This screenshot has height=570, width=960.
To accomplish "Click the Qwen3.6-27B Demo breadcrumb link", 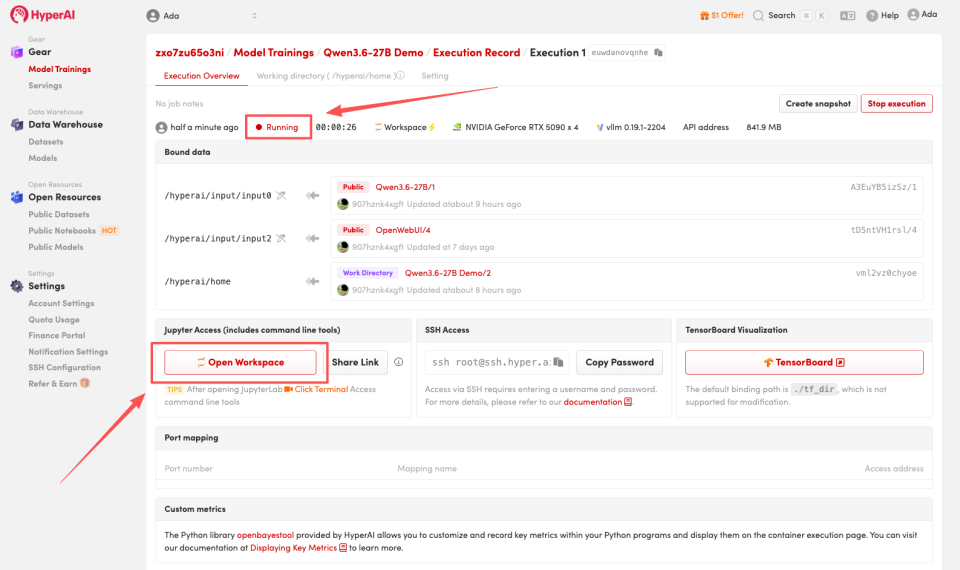I will click(373, 53).
